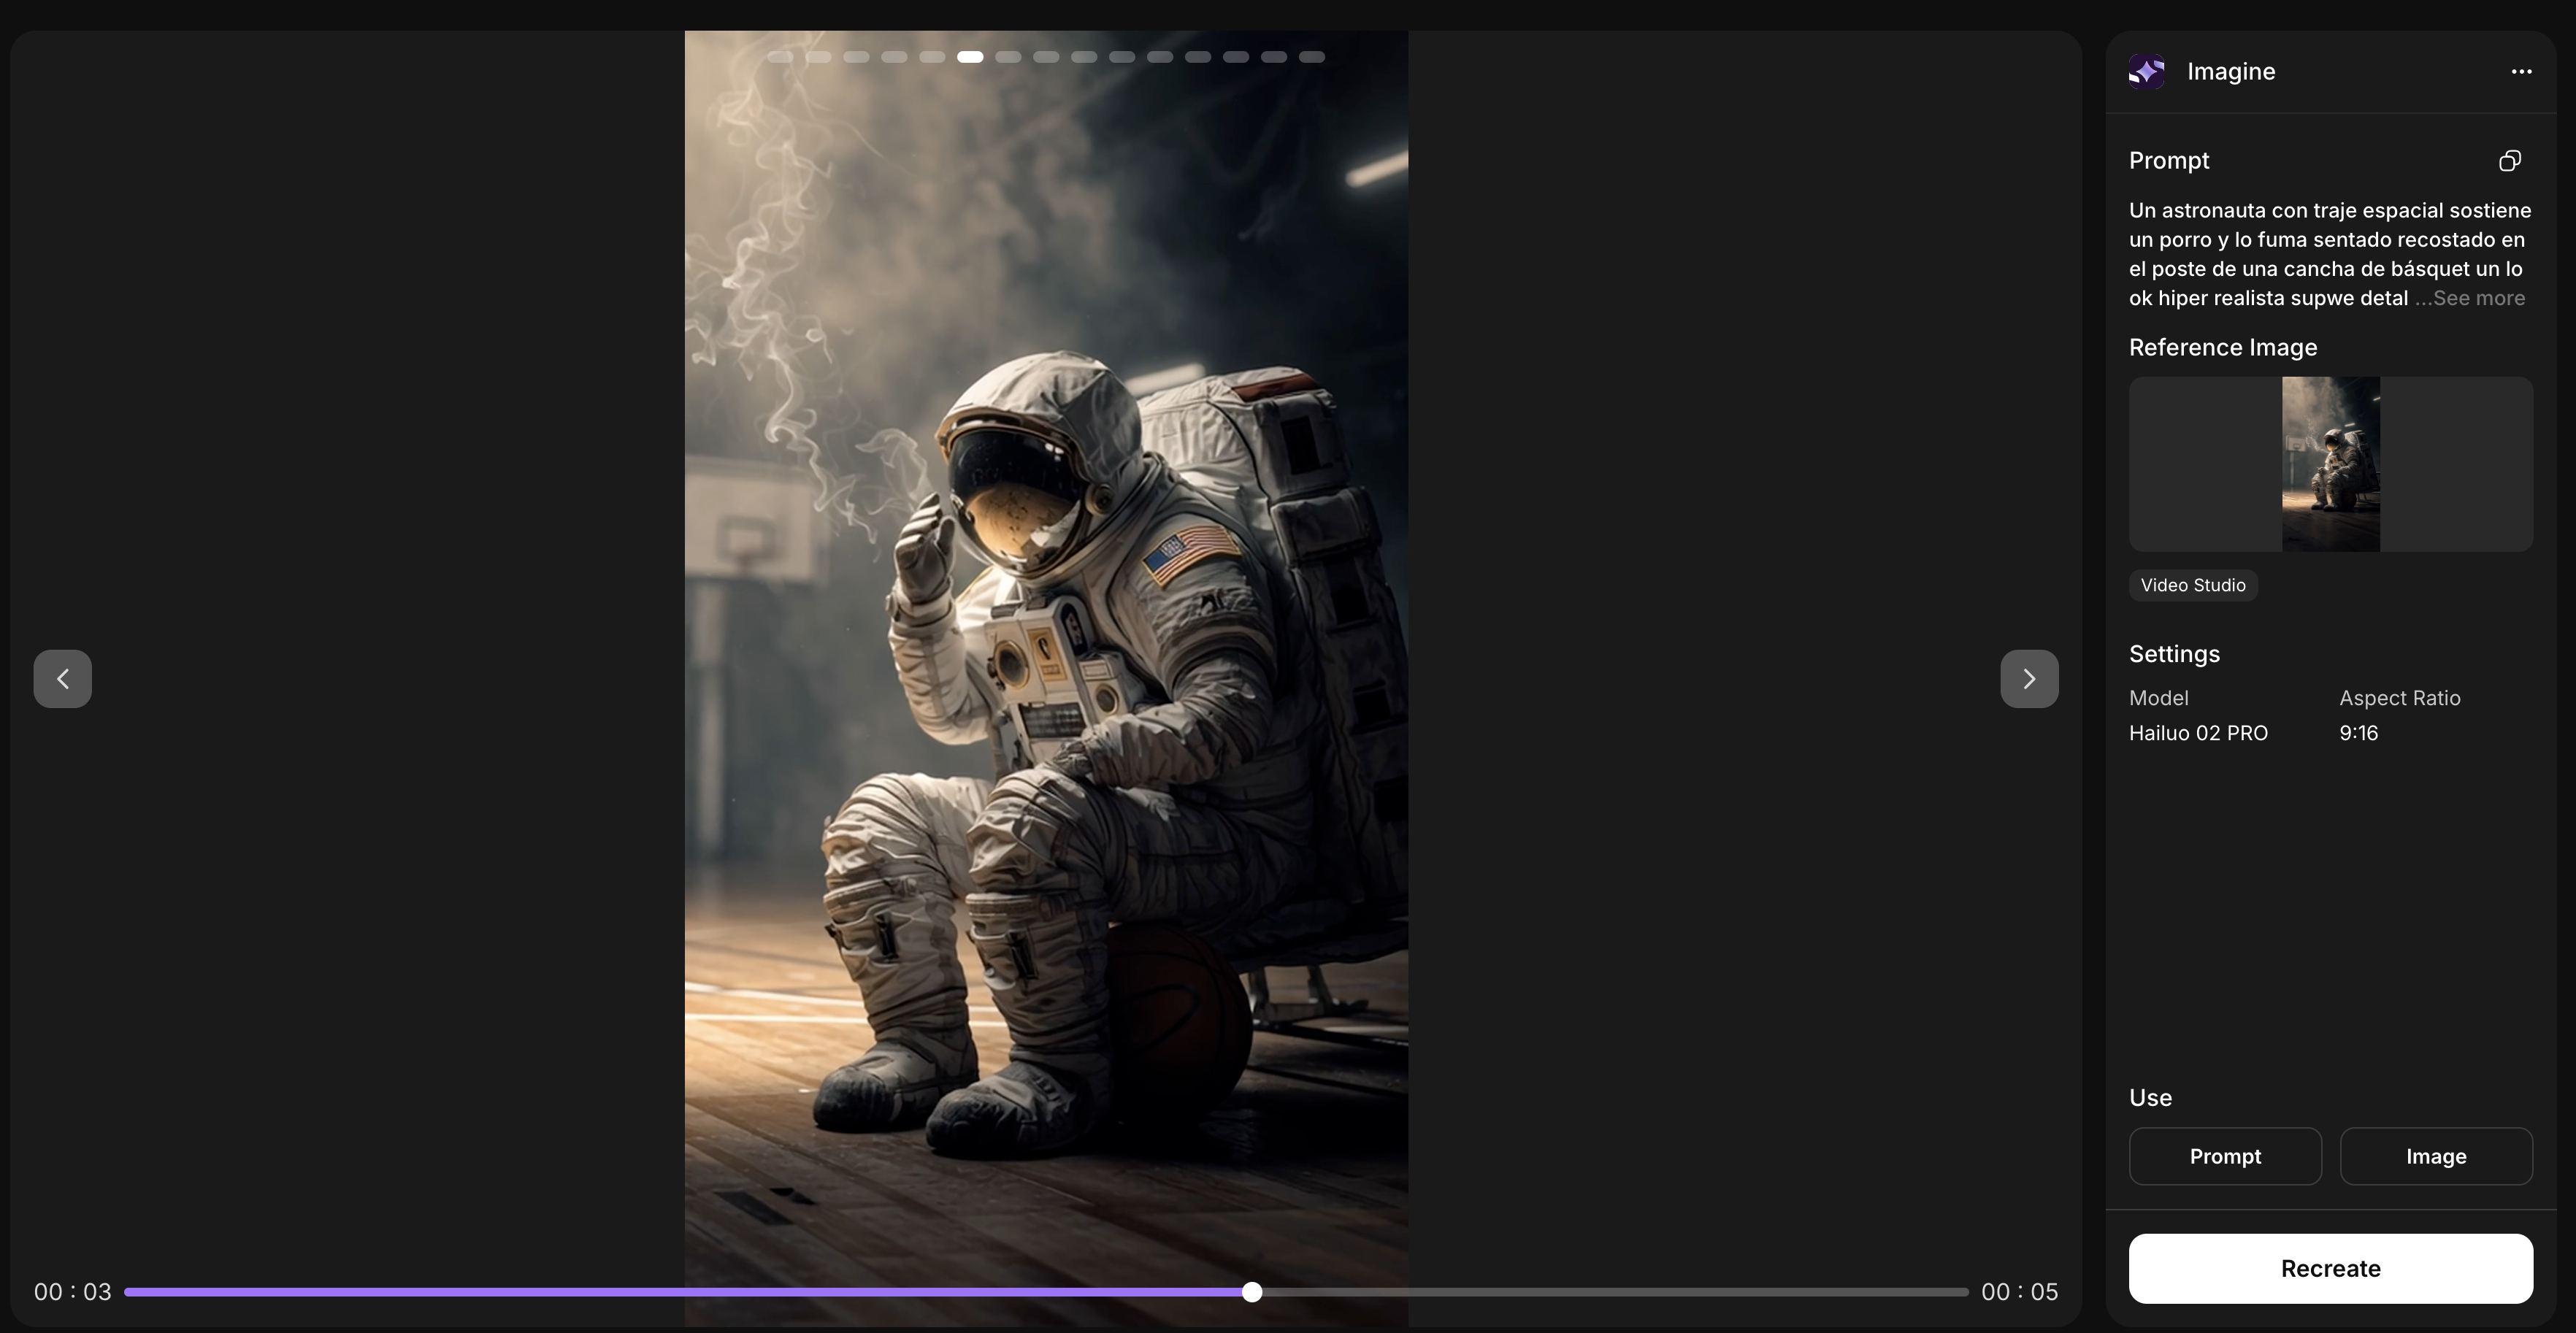Screen dimensions: 2576x1333
Task: Click the playhead on the purple progress bar
Action: (1252, 1292)
